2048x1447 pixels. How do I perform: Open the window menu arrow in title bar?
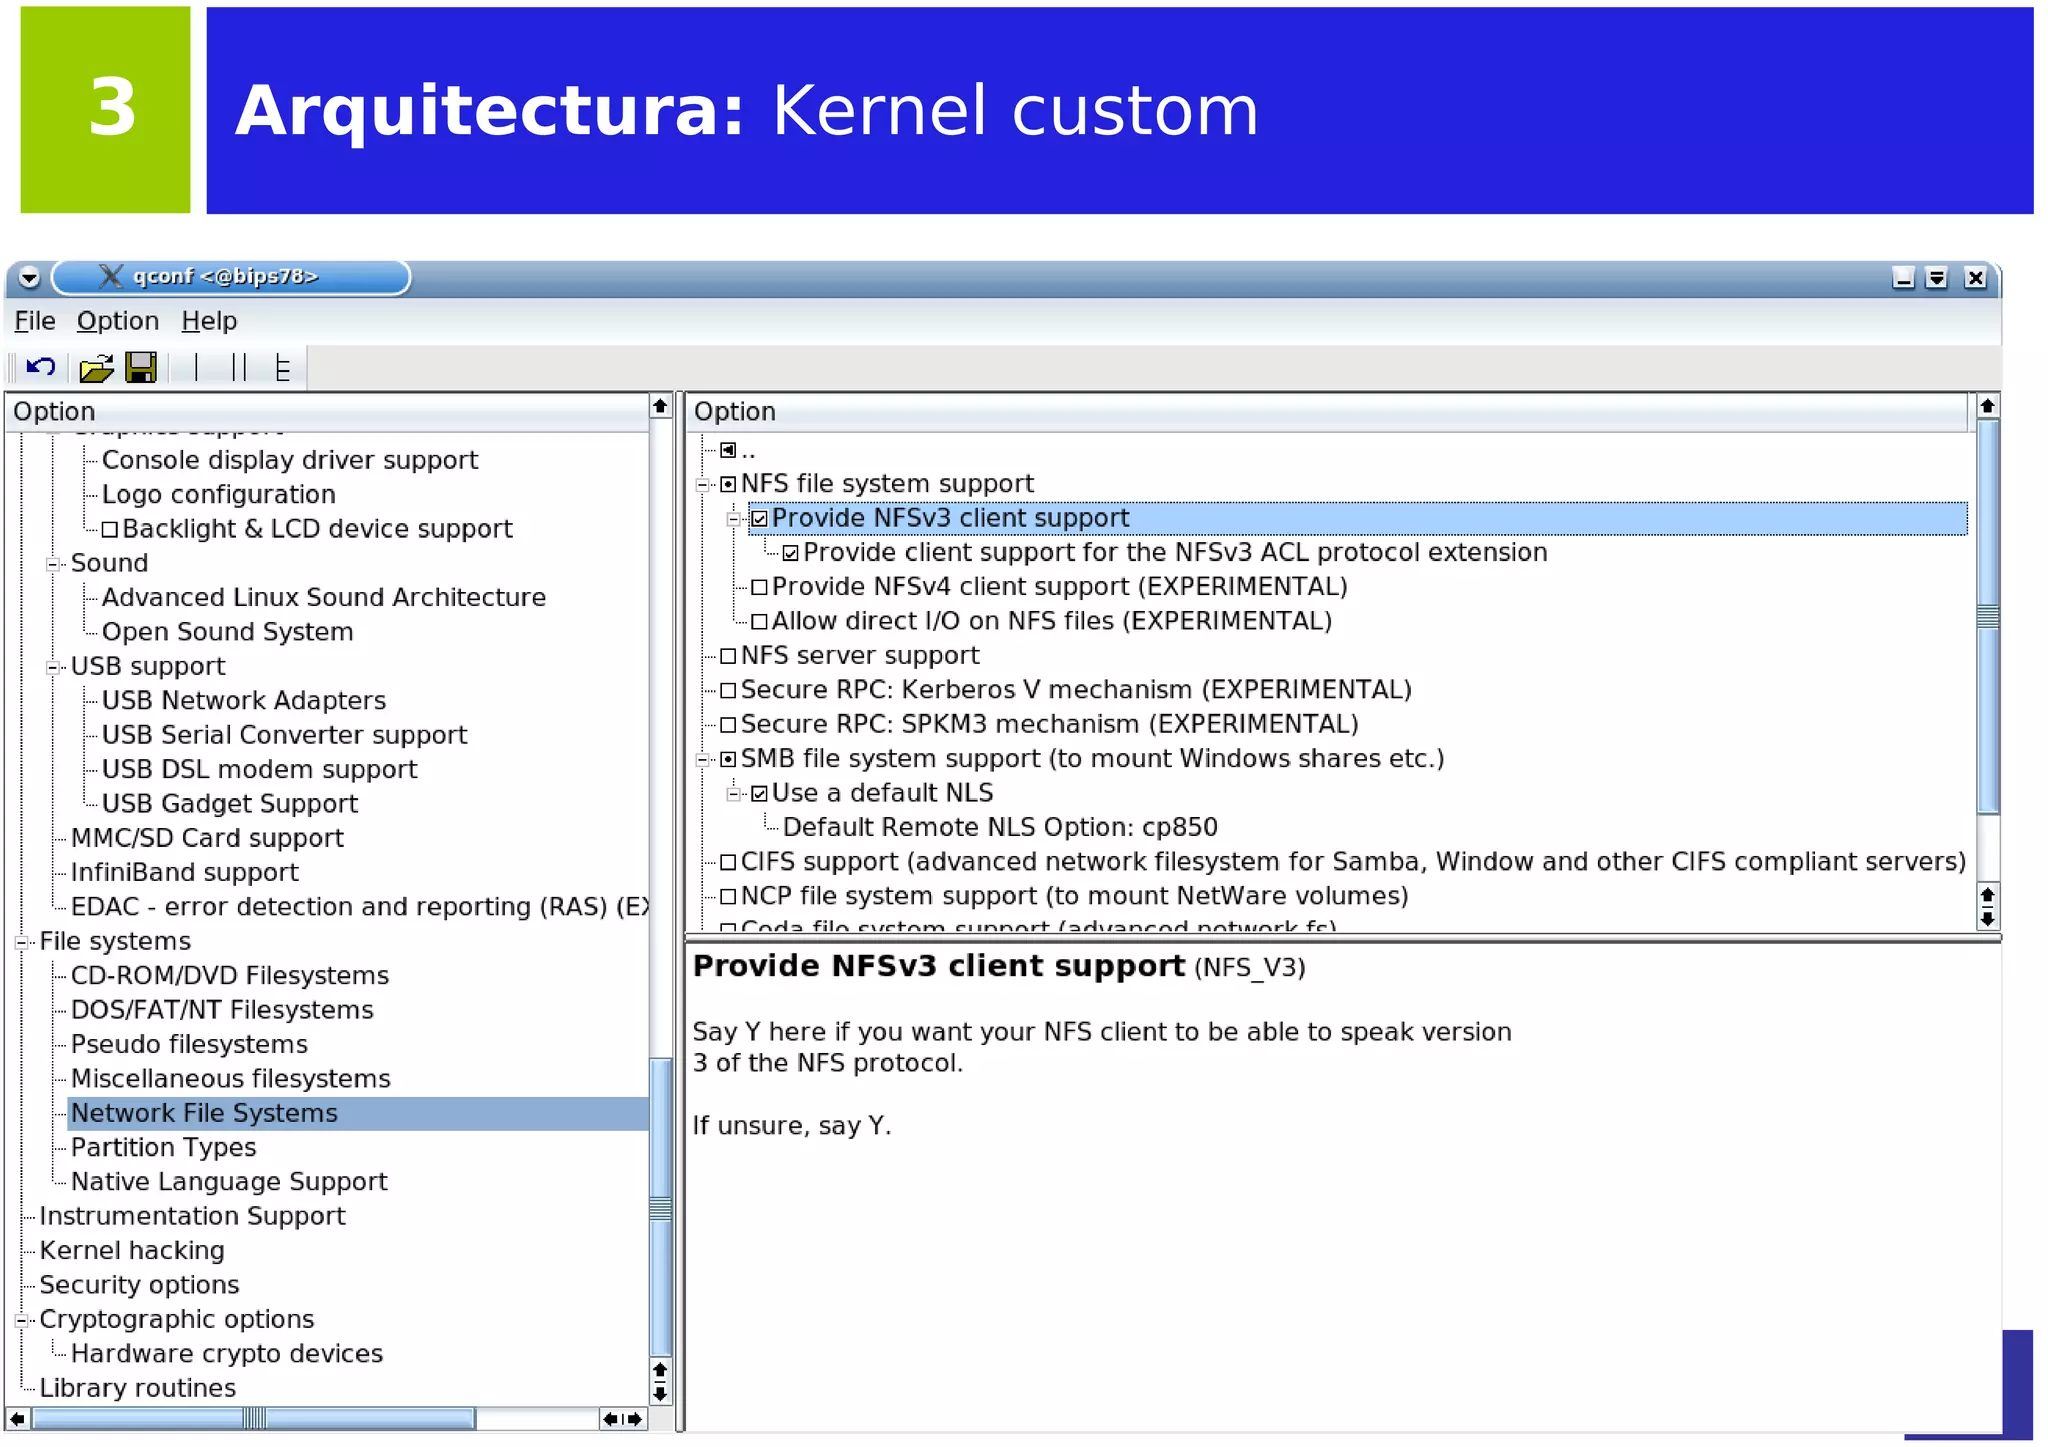coord(29,277)
